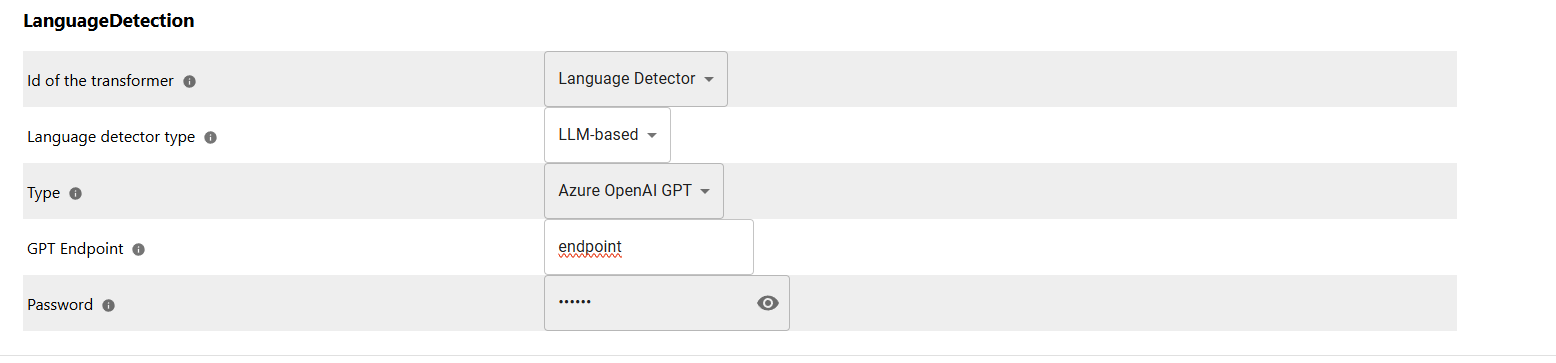Click the 'Language detector type' label
The height and width of the screenshot is (363, 1556).
coord(111,137)
